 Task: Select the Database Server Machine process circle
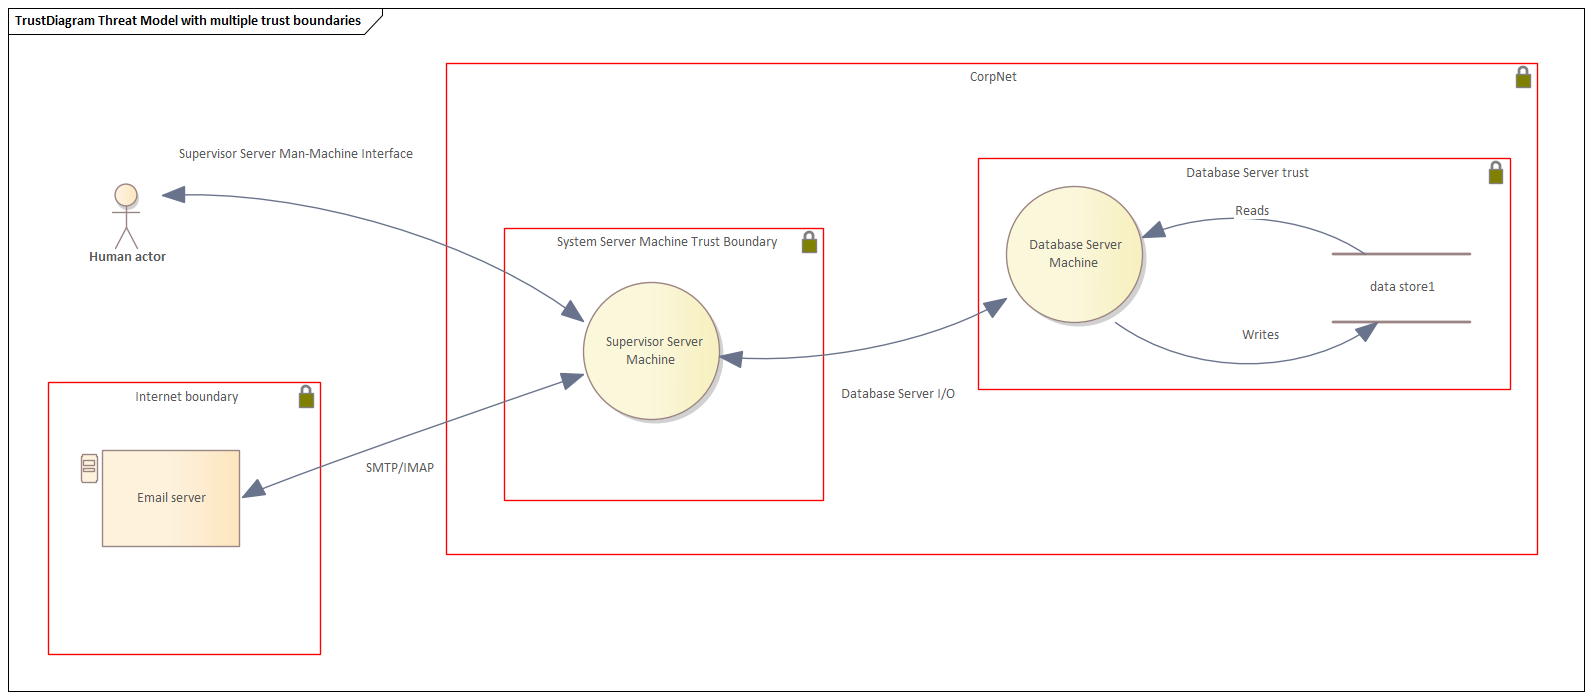click(x=1074, y=254)
